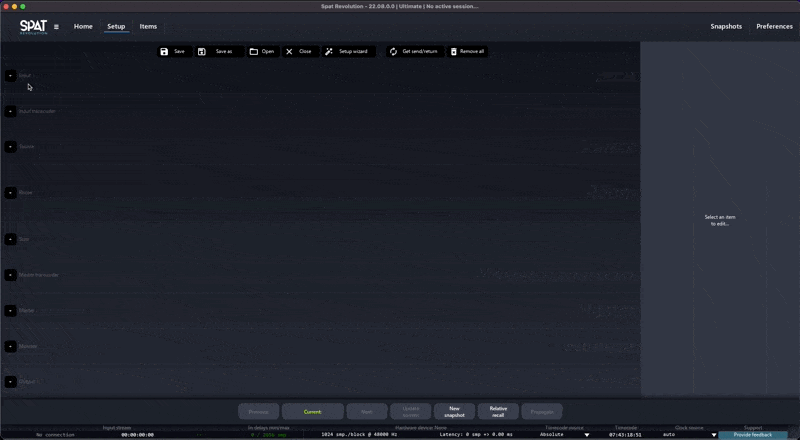Image resolution: width=800 pixels, height=440 pixels.
Task: Open the Items tab
Action: pyautogui.click(x=148, y=27)
